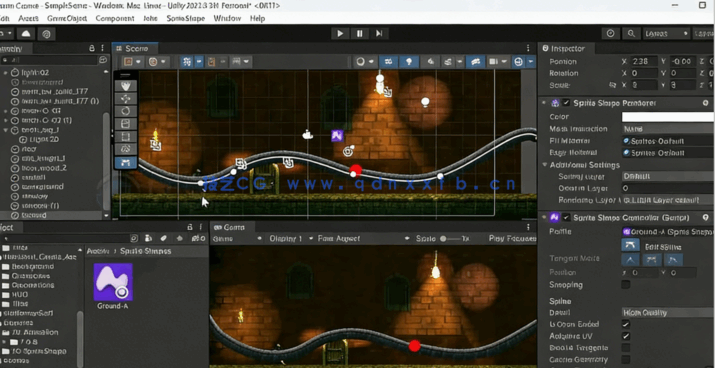Click the red spline control point in Scene
The height and width of the screenshot is (368, 715).
pos(356,171)
